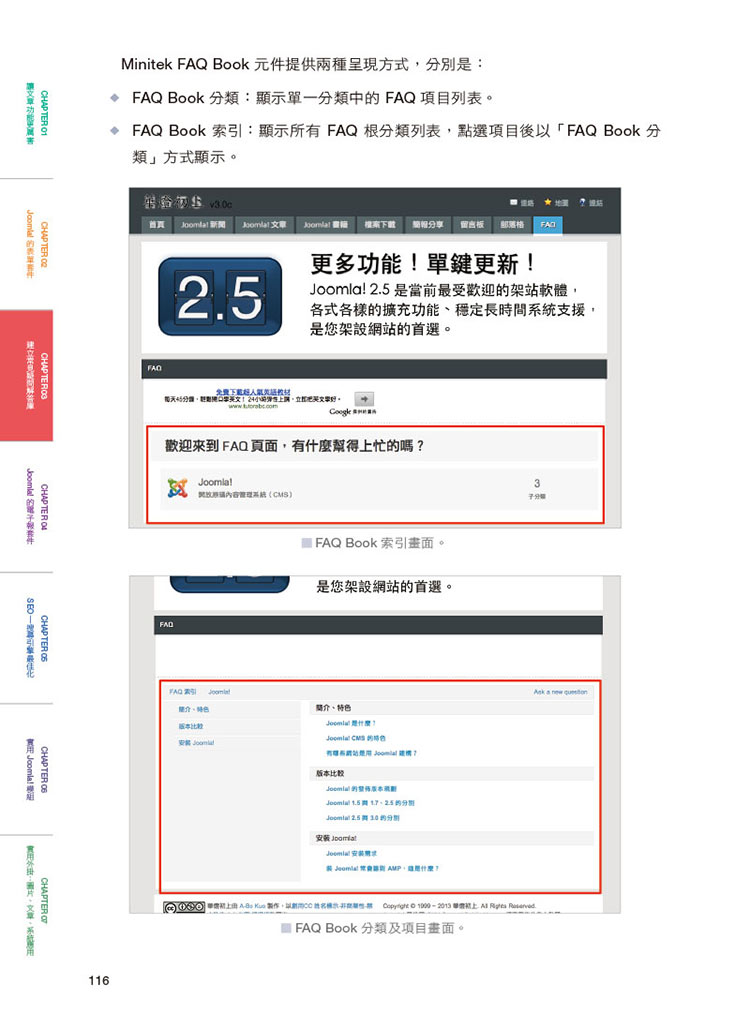Open the Joomla! category title in FAQ index
This screenshot has width=750, height=1014.
215,482
